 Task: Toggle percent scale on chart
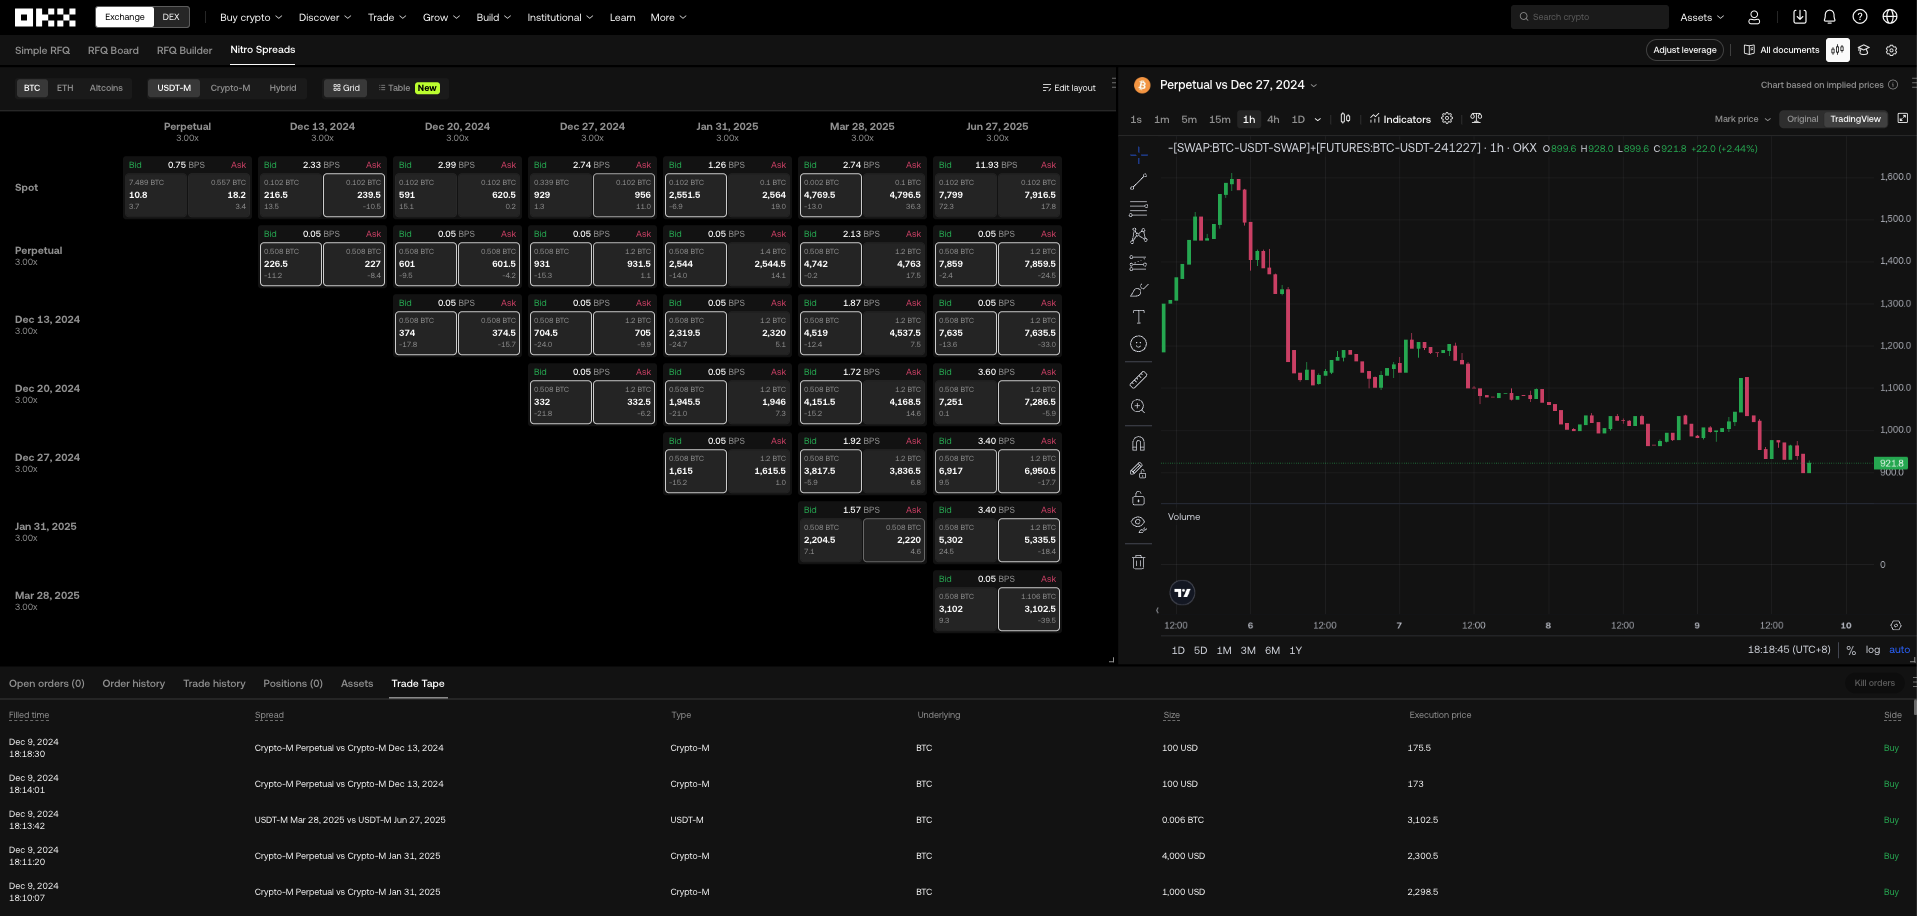click(1851, 650)
